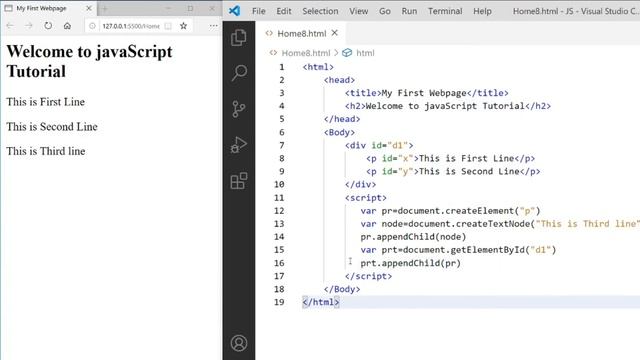The image size is (640, 360).
Task: Click line number 7 in the gutter
Action: coord(282,145)
